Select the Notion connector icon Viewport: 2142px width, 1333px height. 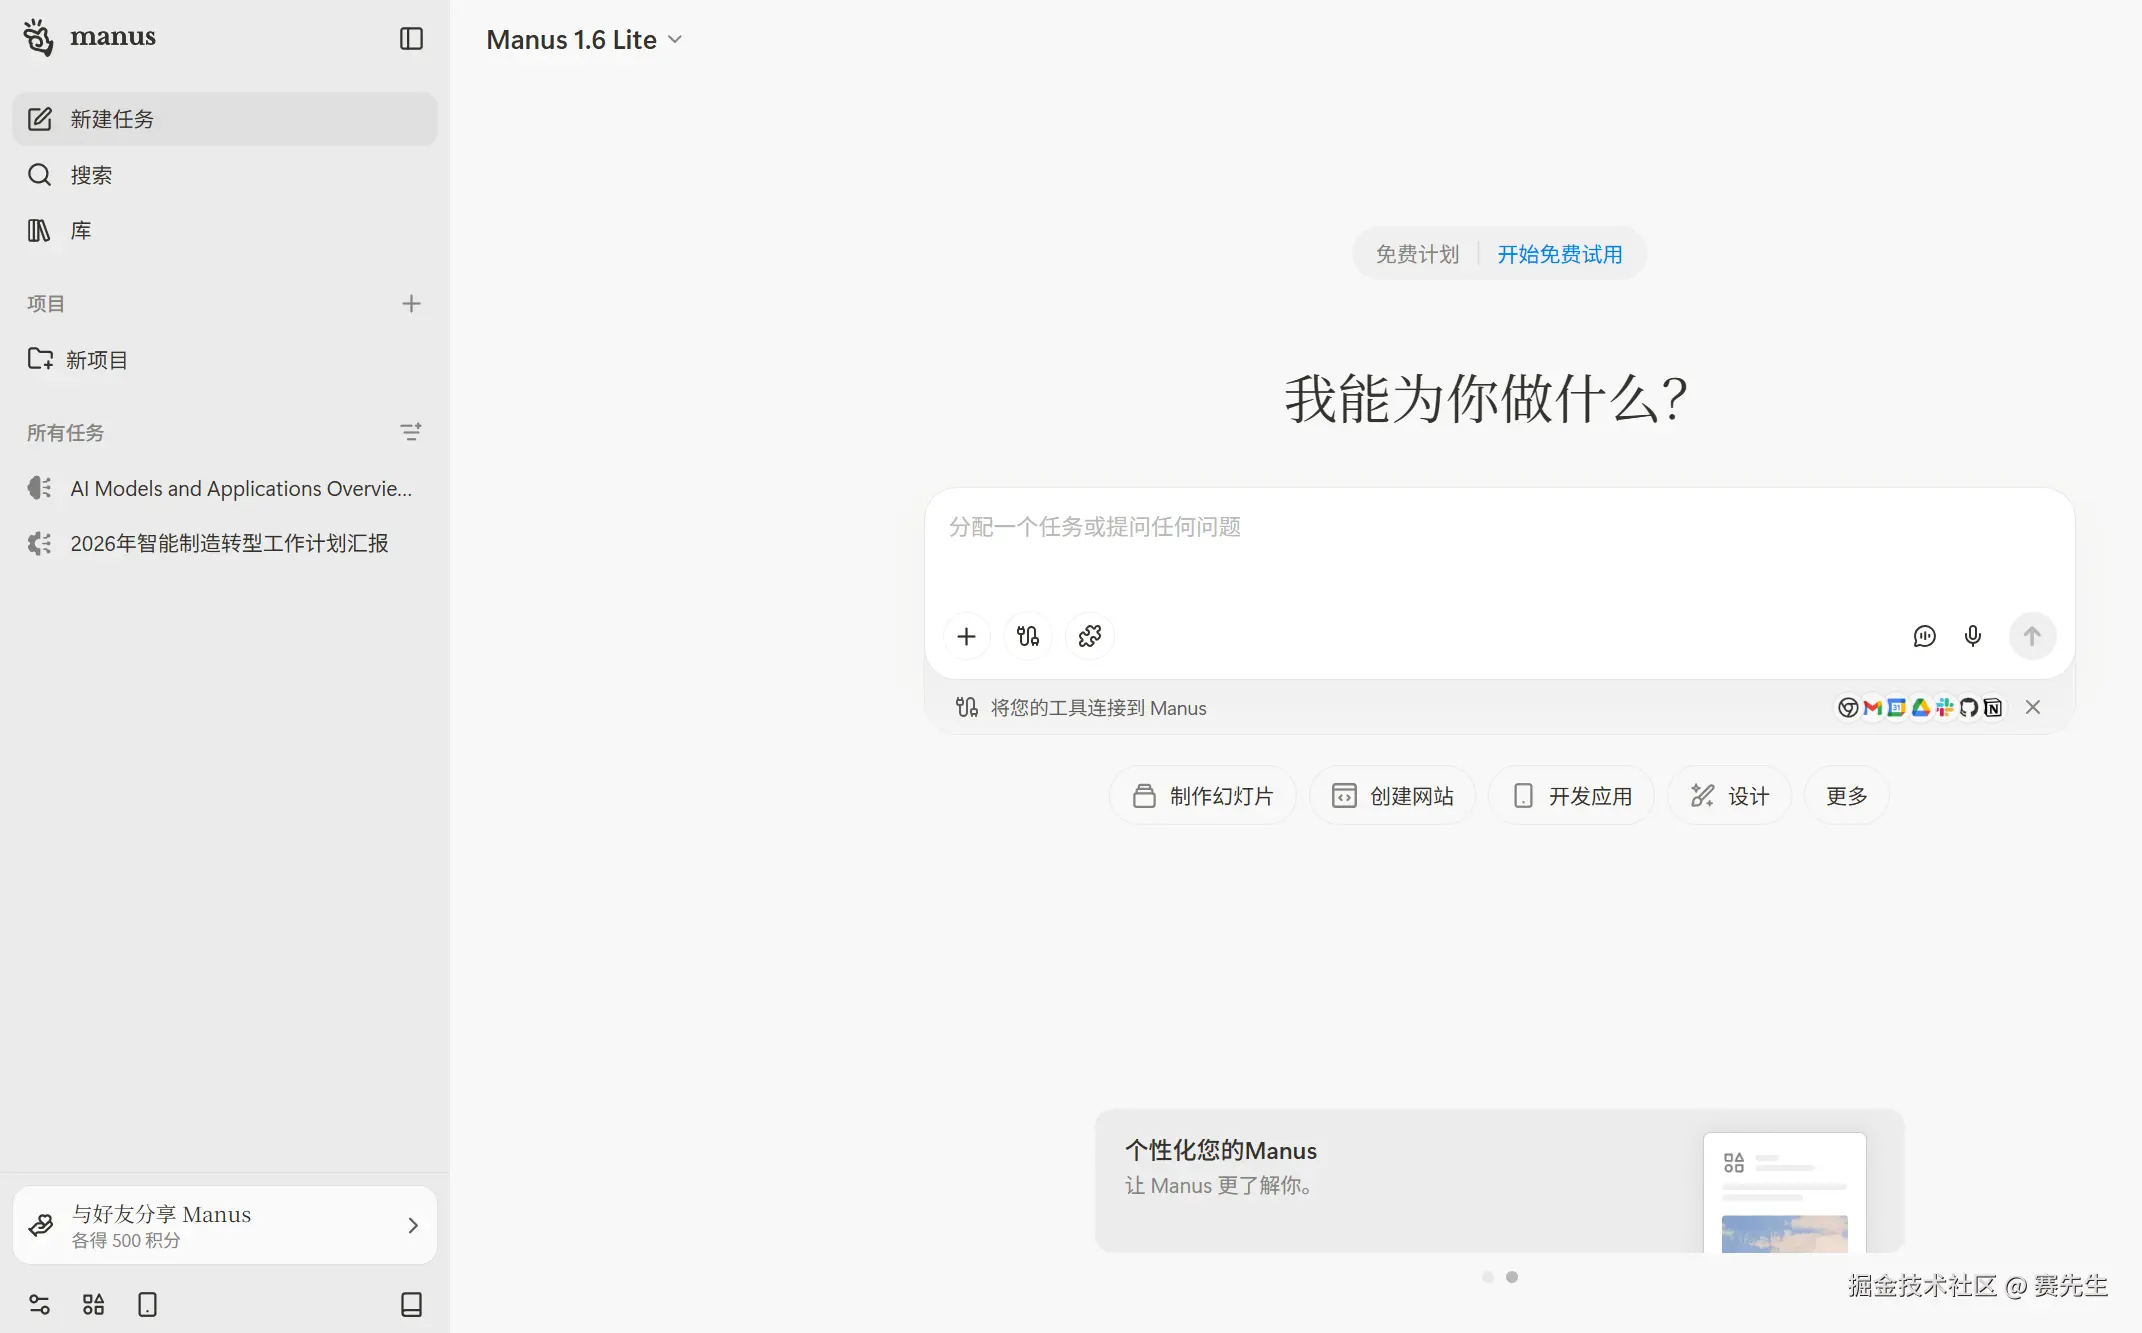[x=1993, y=707]
